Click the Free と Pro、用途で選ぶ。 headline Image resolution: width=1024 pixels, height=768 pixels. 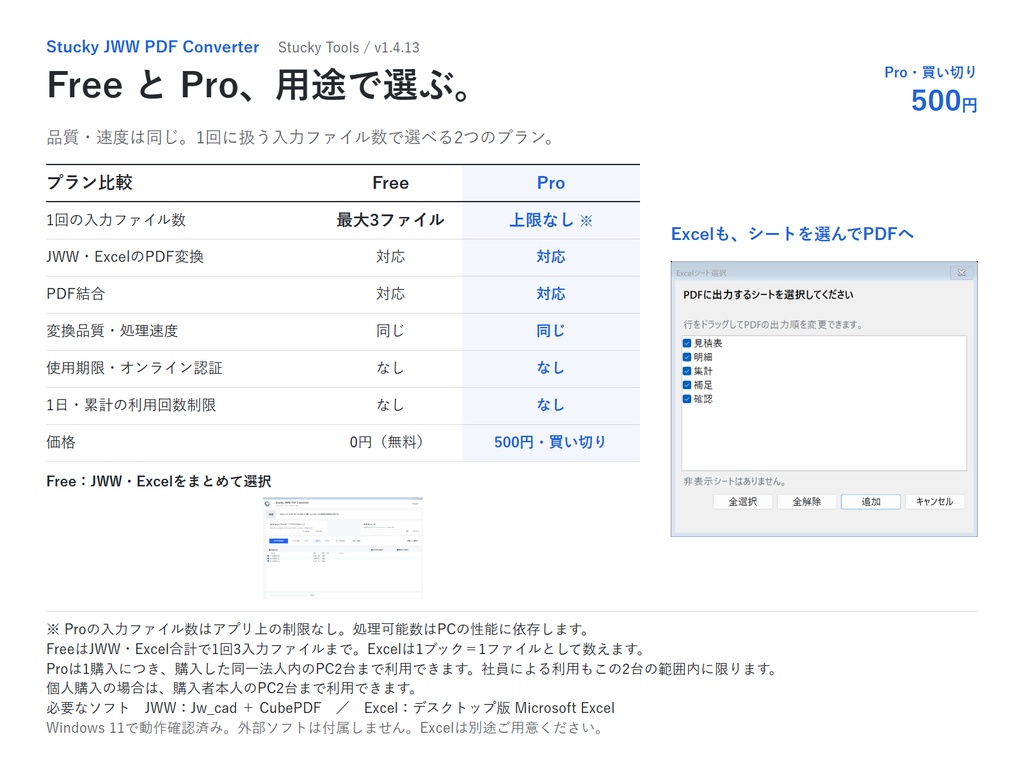pos(259,85)
